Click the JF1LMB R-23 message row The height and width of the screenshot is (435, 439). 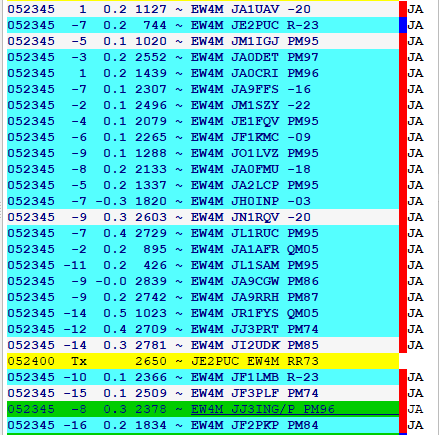pos(203,377)
